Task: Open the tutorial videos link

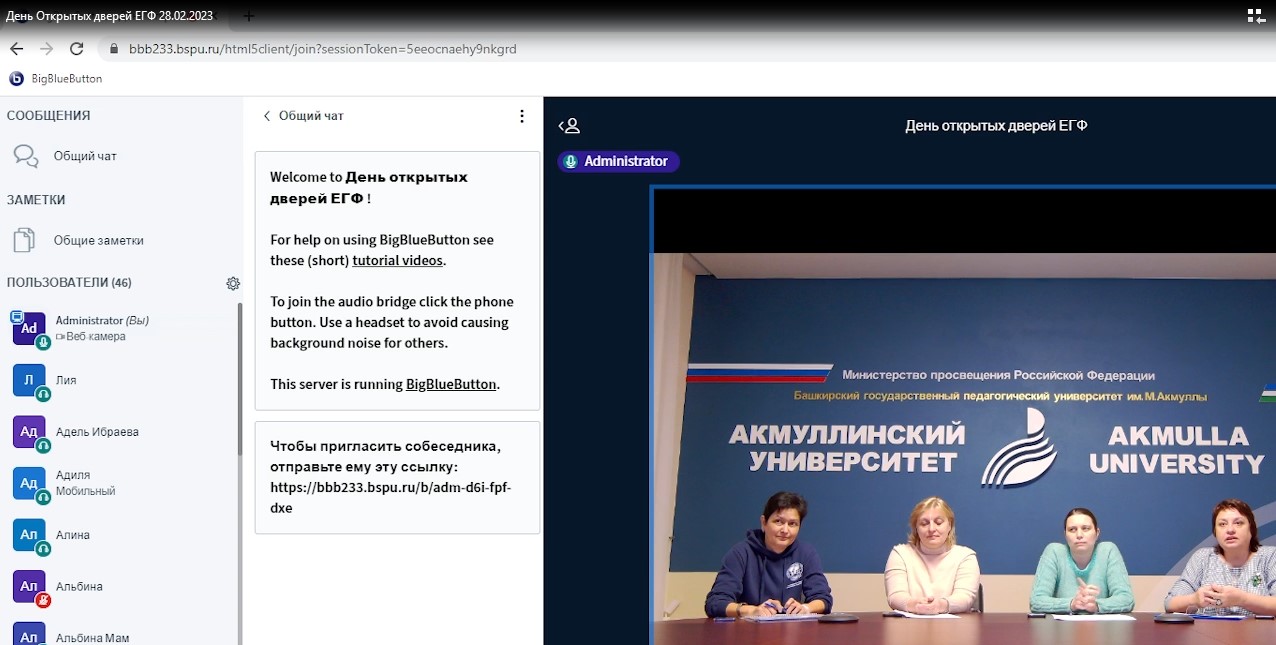Action: (x=398, y=260)
